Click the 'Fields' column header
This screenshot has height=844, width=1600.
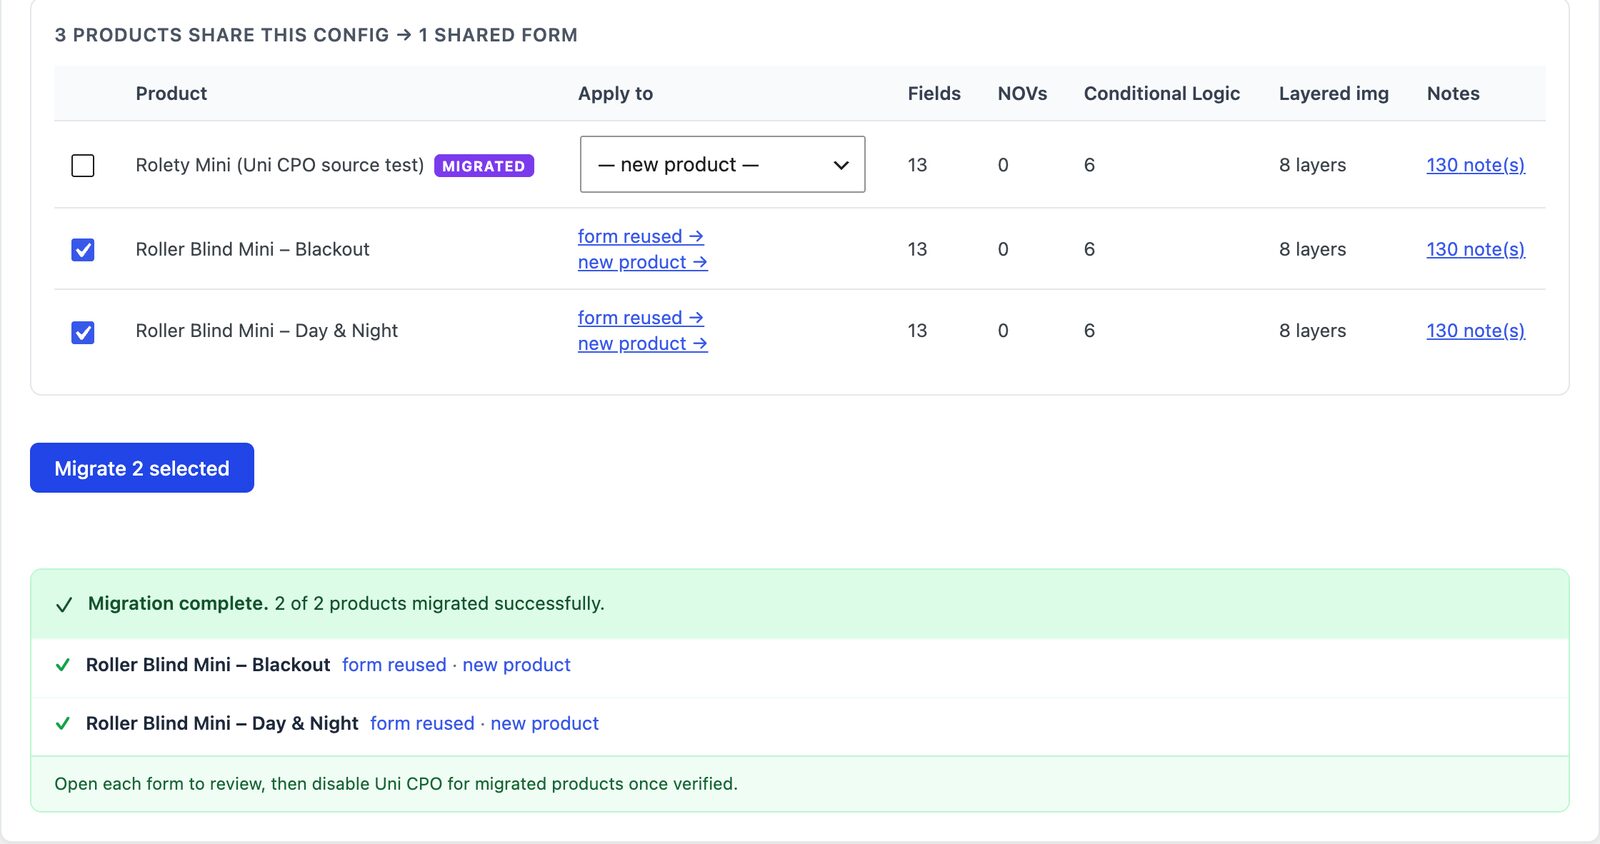934,93
